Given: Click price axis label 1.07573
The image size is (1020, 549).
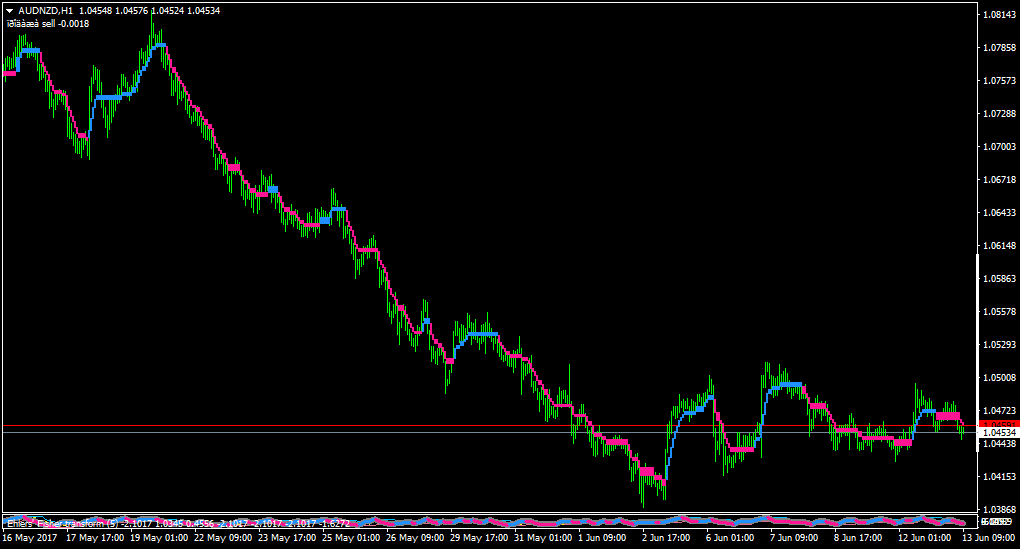Looking at the screenshot, I should (x=1000, y=81).
